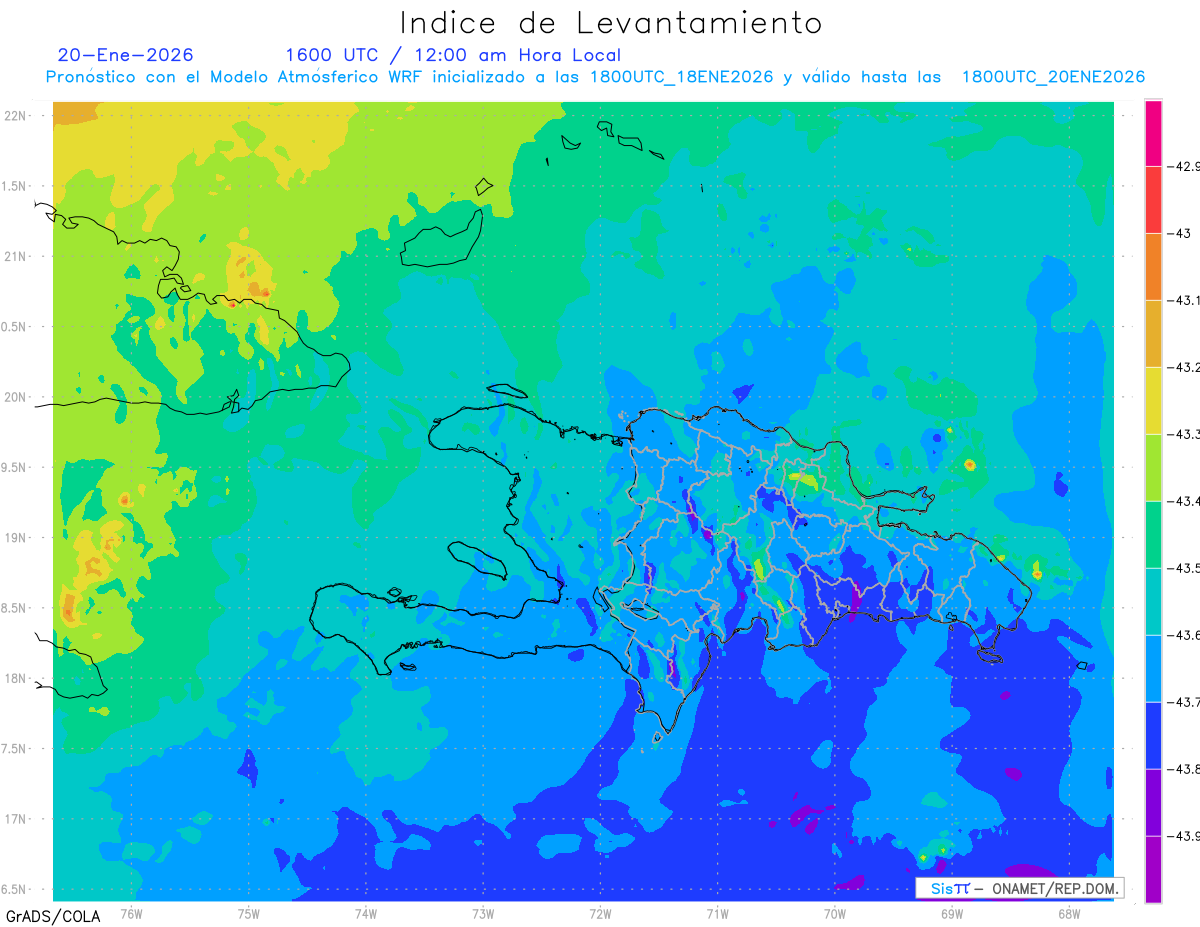The height and width of the screenshot is (927, 1200).
Task: Click the time label "1600 UTC / 12:00 am Hora Local"
Action: [x=453, y=56]
